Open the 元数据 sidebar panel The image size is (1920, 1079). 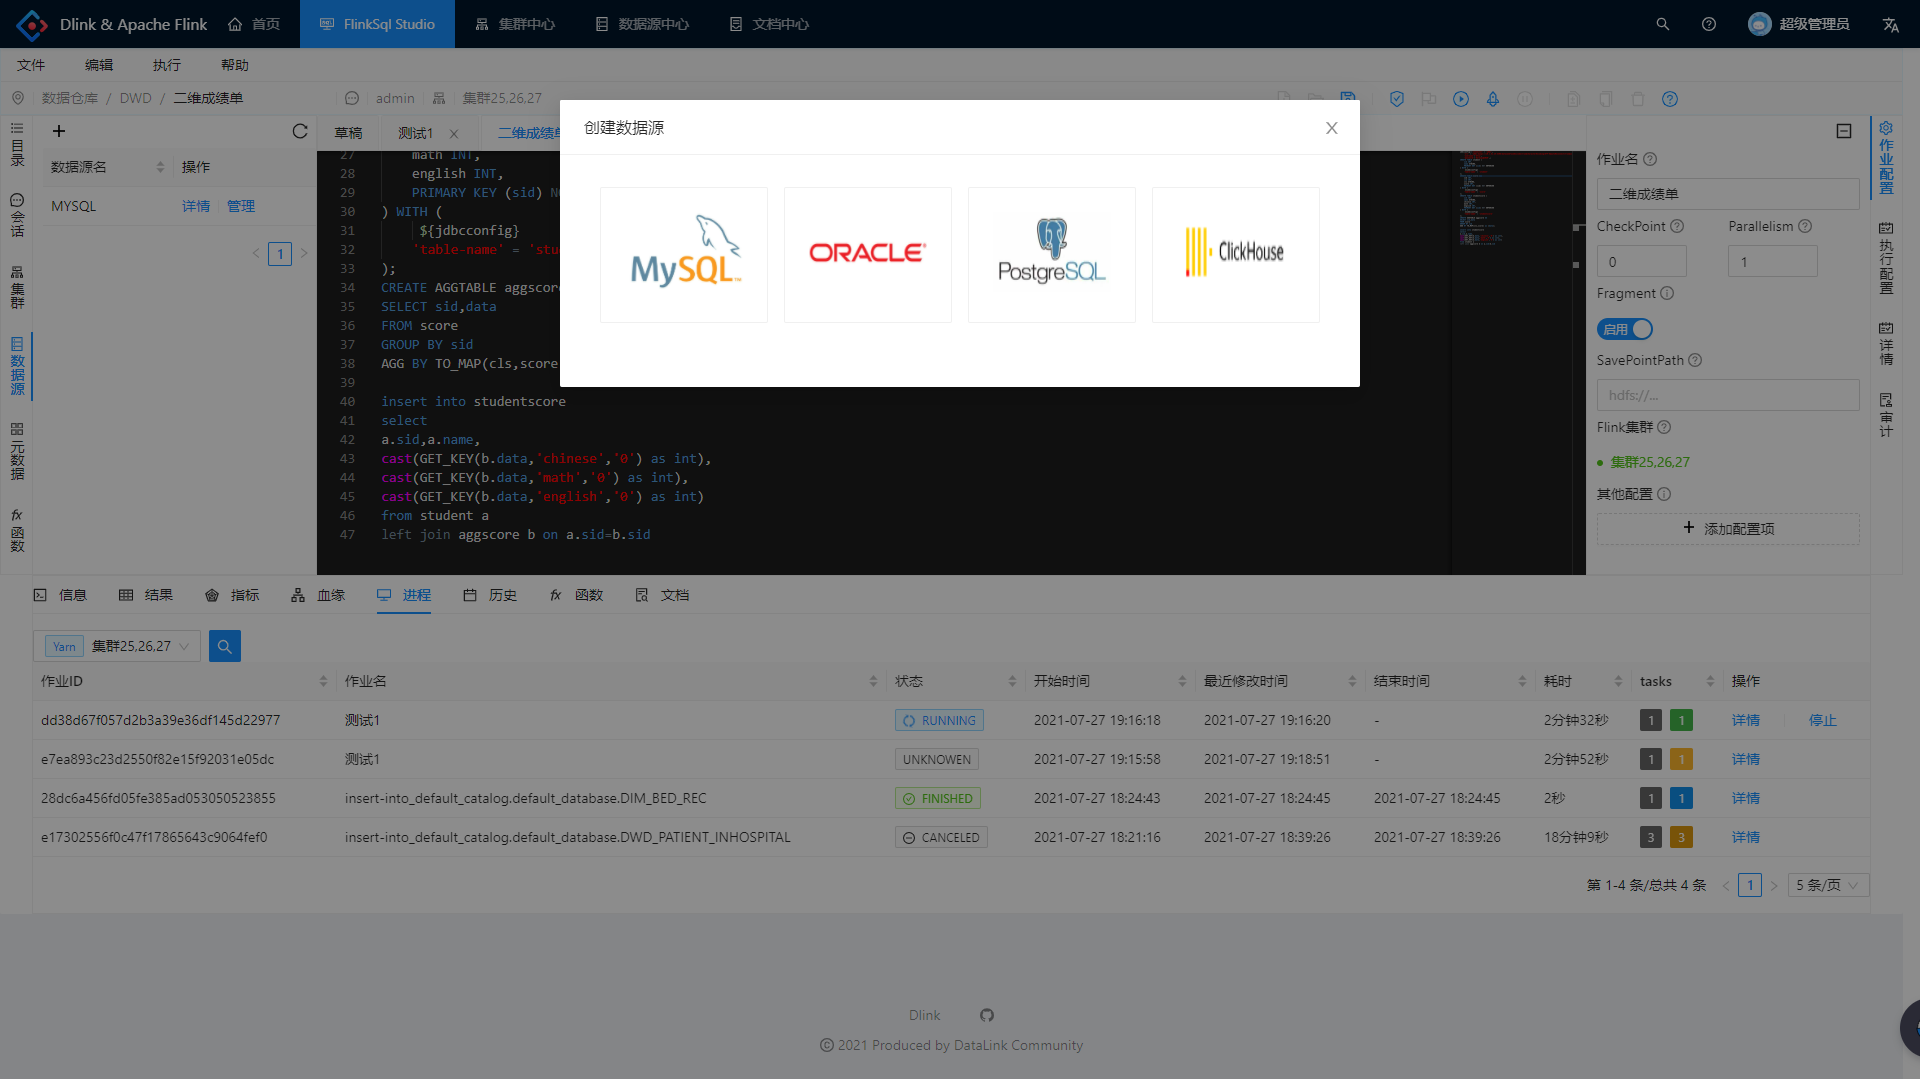pyautogui.click(x=17, y=451)
